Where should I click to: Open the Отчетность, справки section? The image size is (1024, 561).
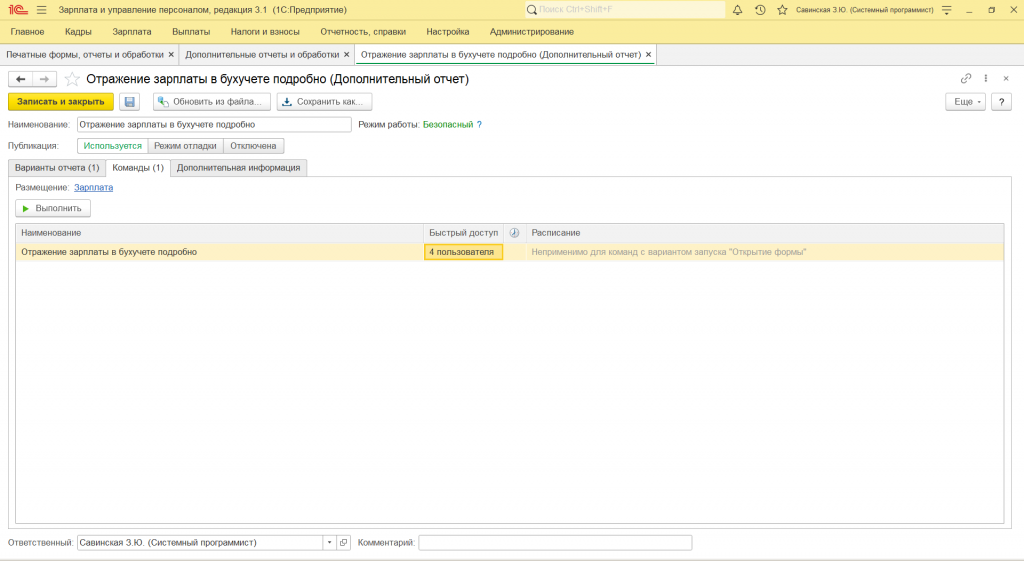click(363, 32)
